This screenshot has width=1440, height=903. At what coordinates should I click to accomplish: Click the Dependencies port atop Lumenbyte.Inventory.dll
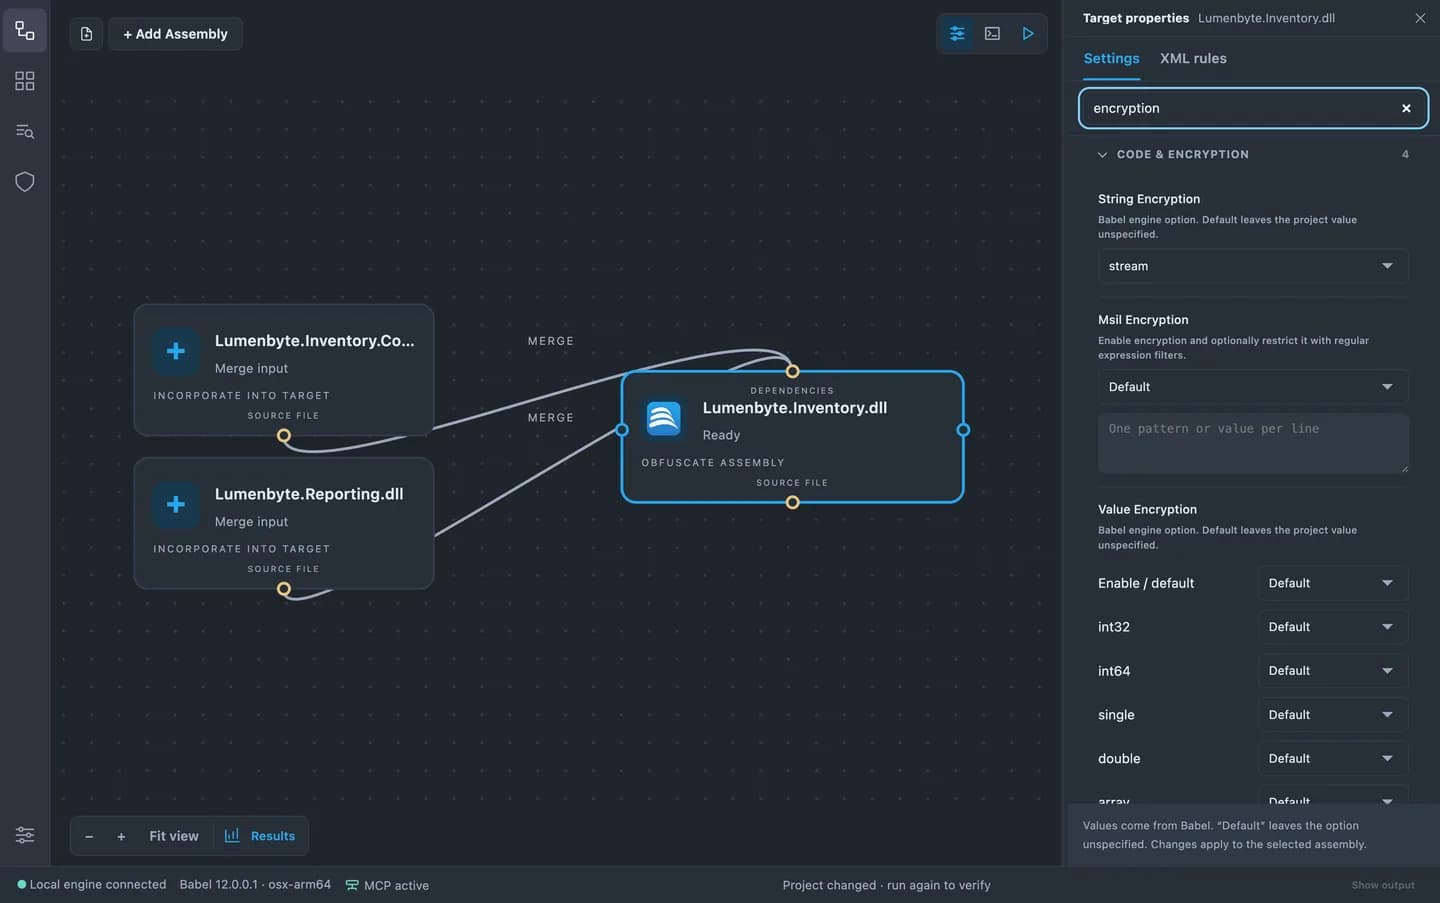pyautogui.click(x=792, y=372)
